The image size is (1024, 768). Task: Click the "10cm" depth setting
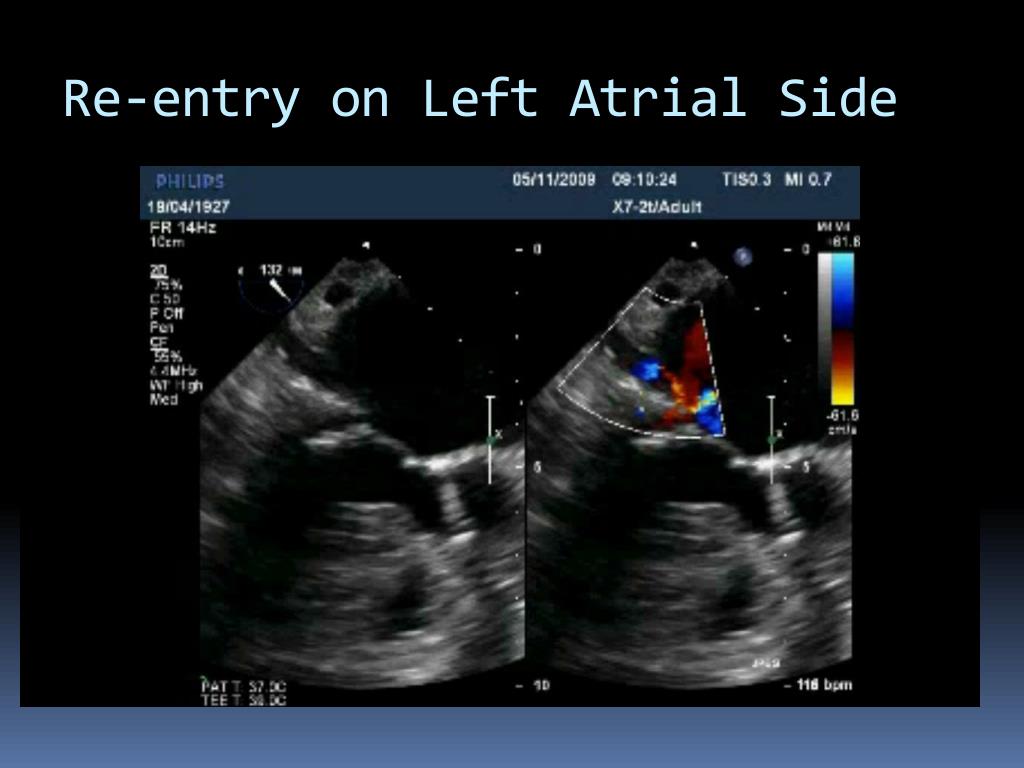(x=167, y=242)
